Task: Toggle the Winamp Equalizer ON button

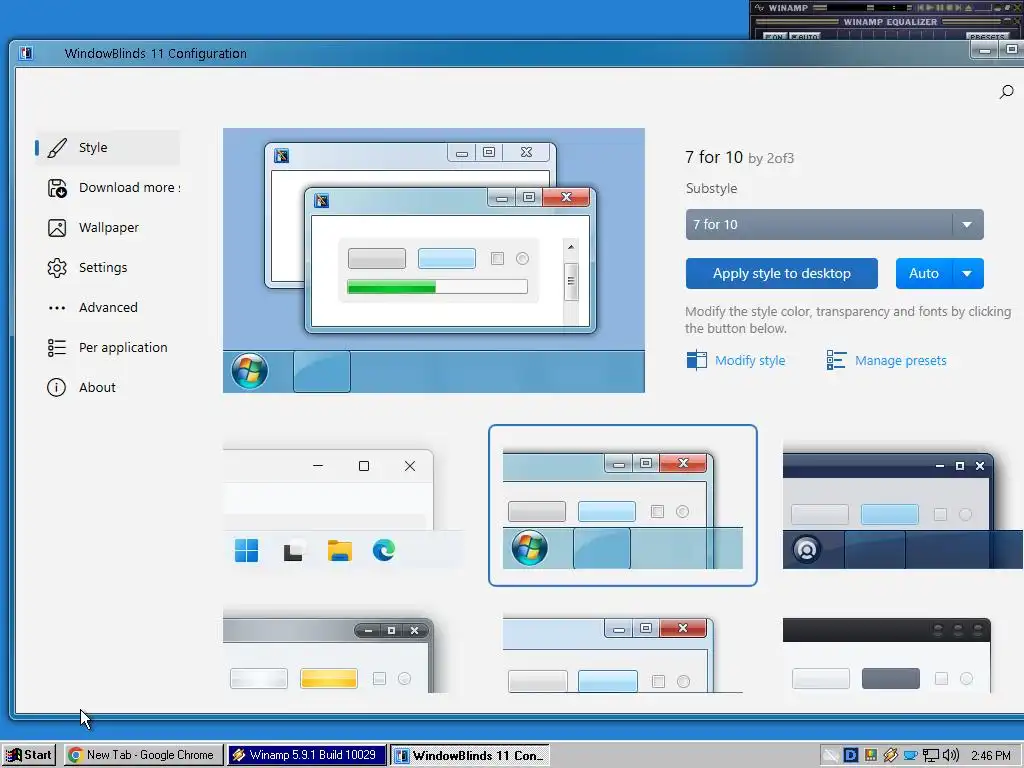Action: [775, 36]
